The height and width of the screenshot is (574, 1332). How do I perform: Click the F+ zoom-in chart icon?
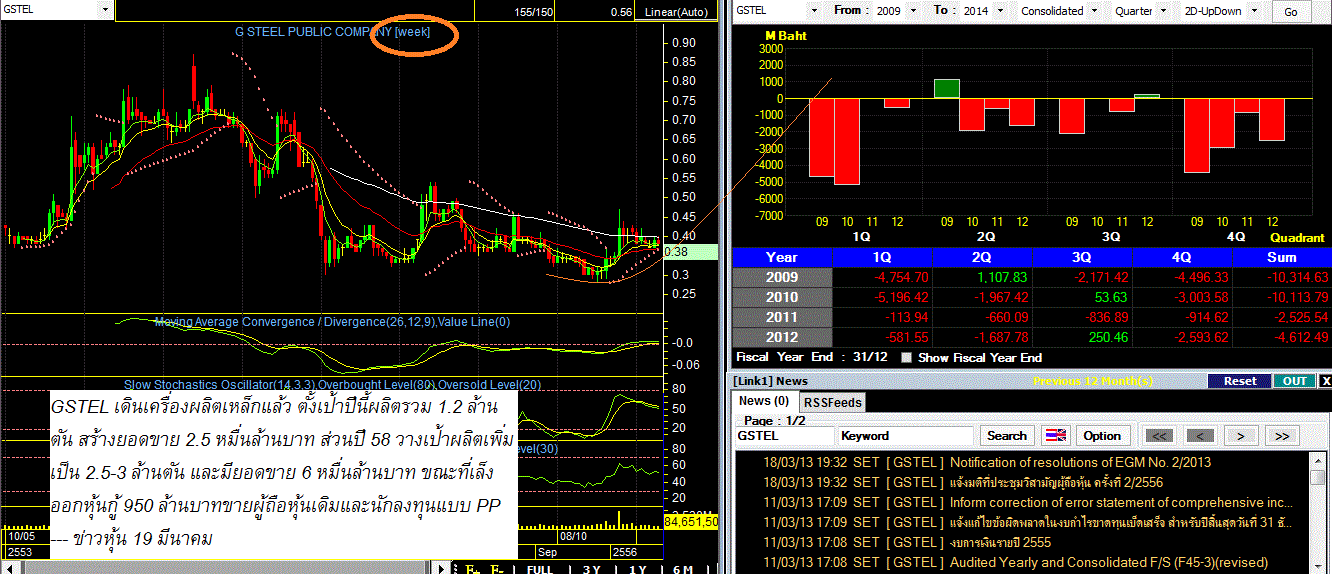(x=471, y=568)
